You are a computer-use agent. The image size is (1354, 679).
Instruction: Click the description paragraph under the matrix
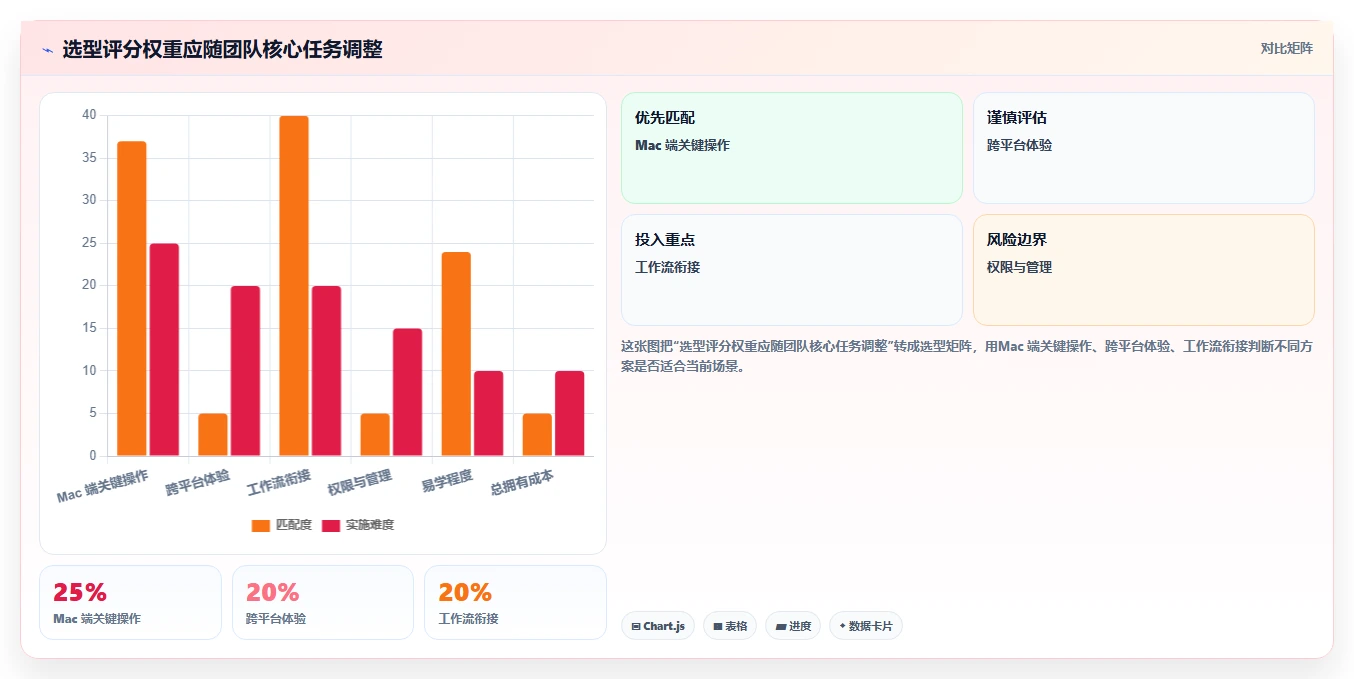coord(967,356)
